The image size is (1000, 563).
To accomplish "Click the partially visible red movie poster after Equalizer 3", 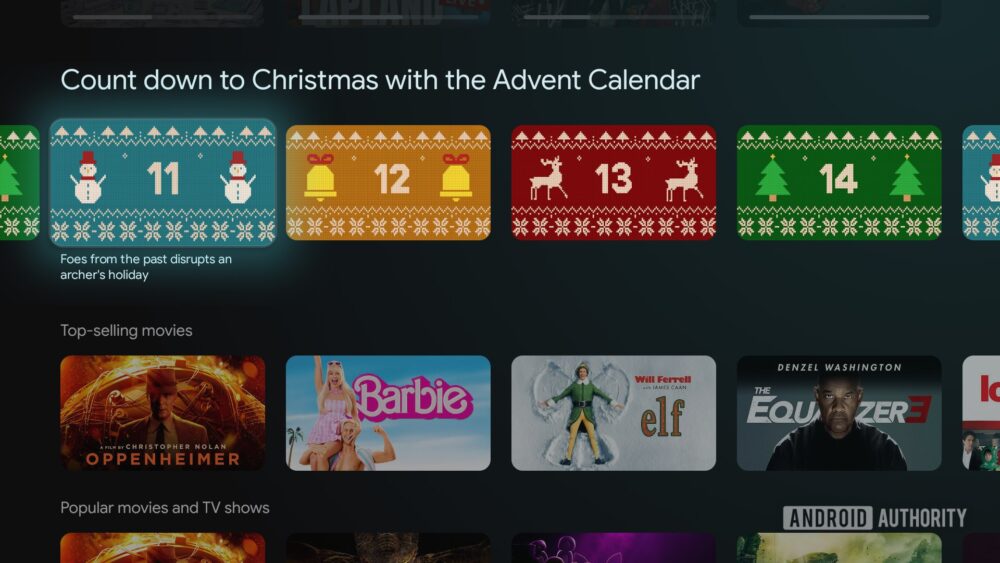I will coord(981,413).
